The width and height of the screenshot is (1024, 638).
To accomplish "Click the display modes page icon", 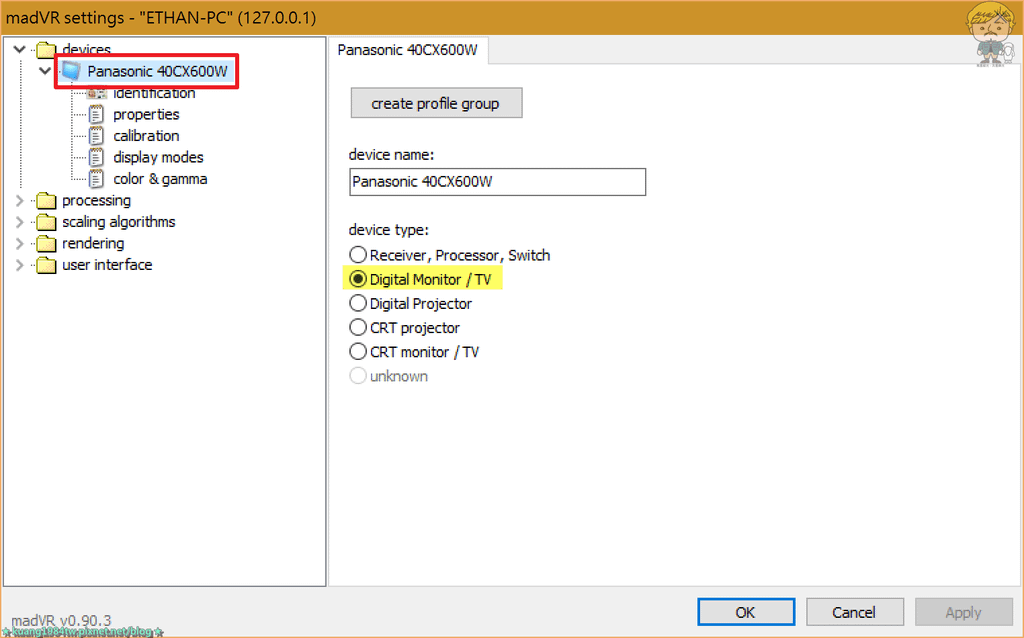I will (97, 157).
